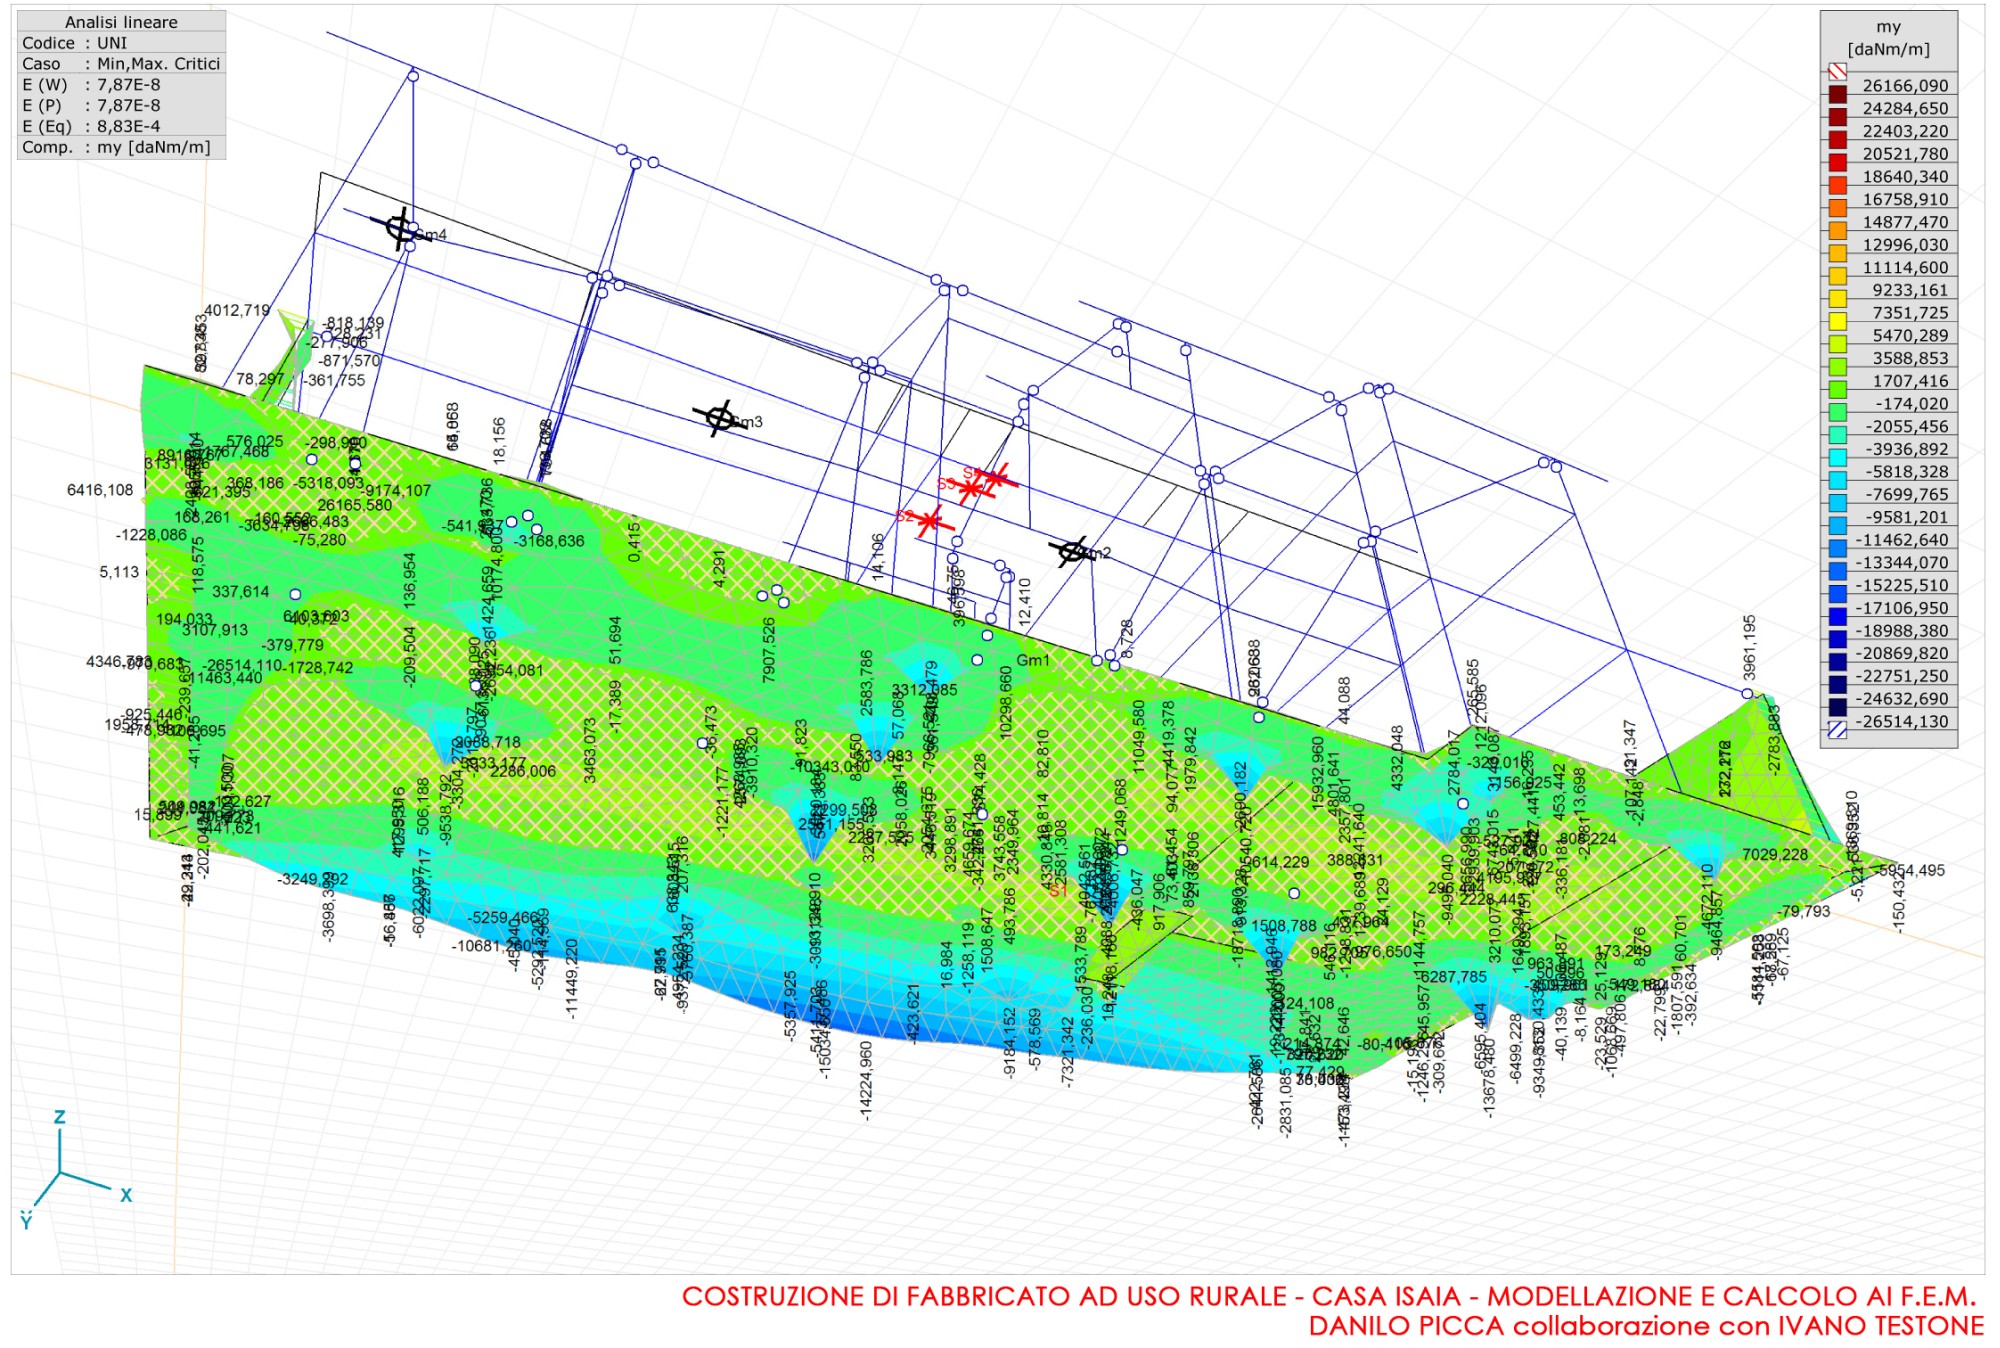Screen dimensions: 2000x1348
Task: Select legend value -11462,640
Action: coord(1902,540)
